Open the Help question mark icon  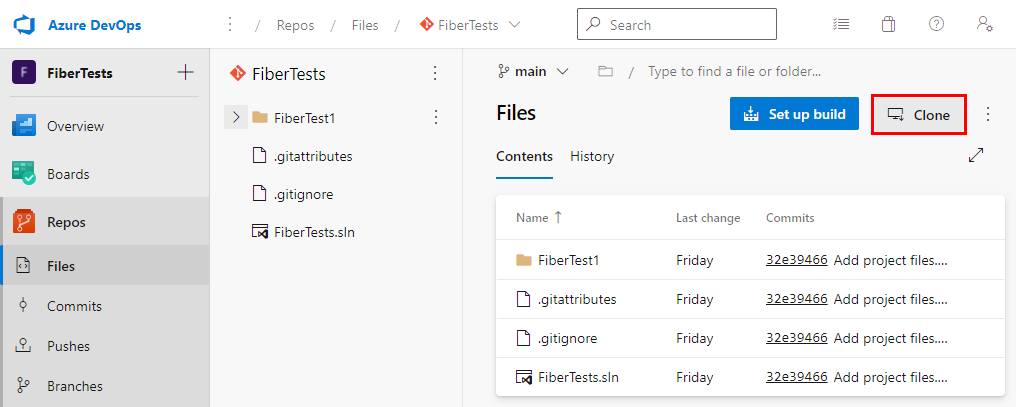coord(936,24)
